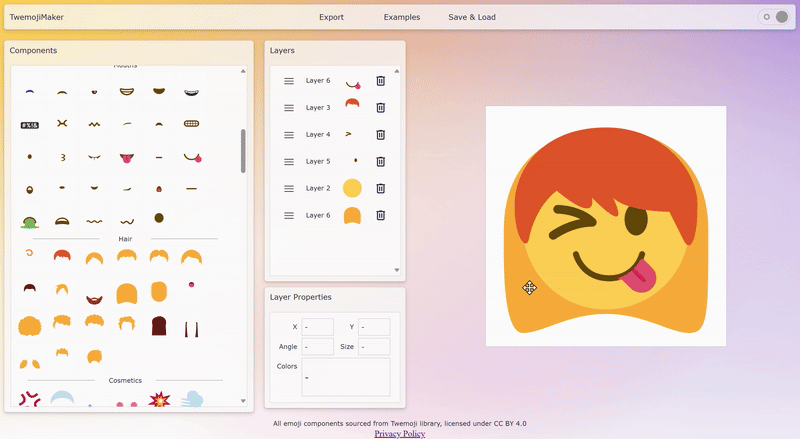Click the drag handle of Layer 5
Screen dimensions: 800x439
(x=289, y=161)
